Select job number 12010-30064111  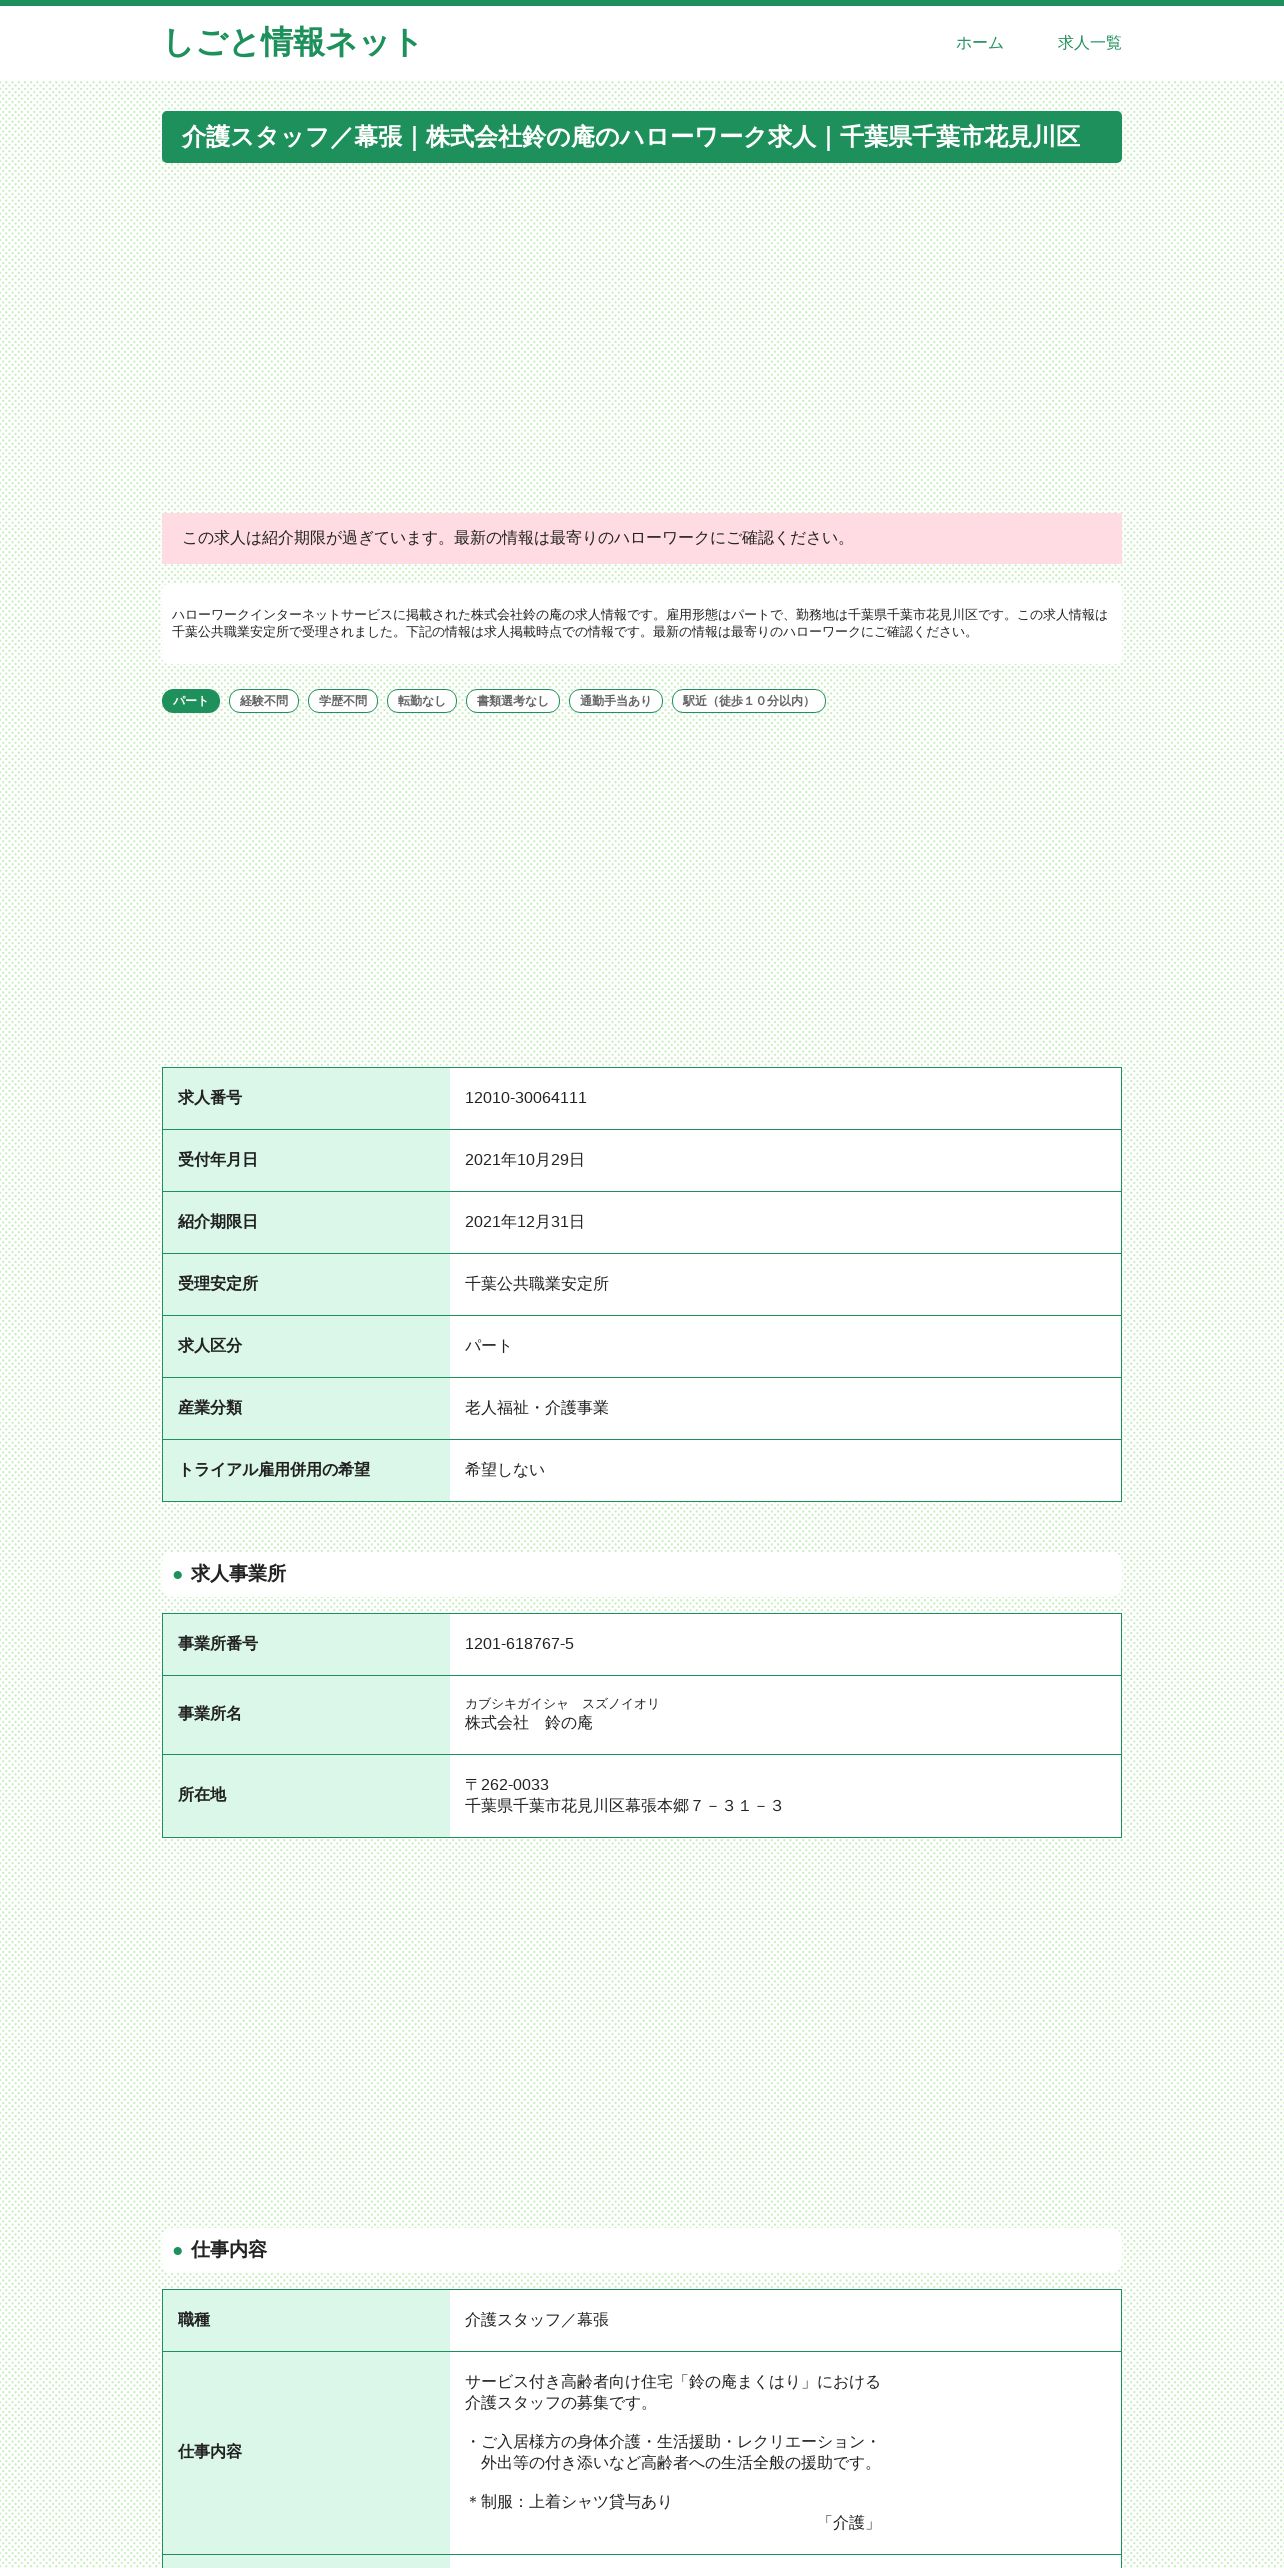coord(526,1098)
